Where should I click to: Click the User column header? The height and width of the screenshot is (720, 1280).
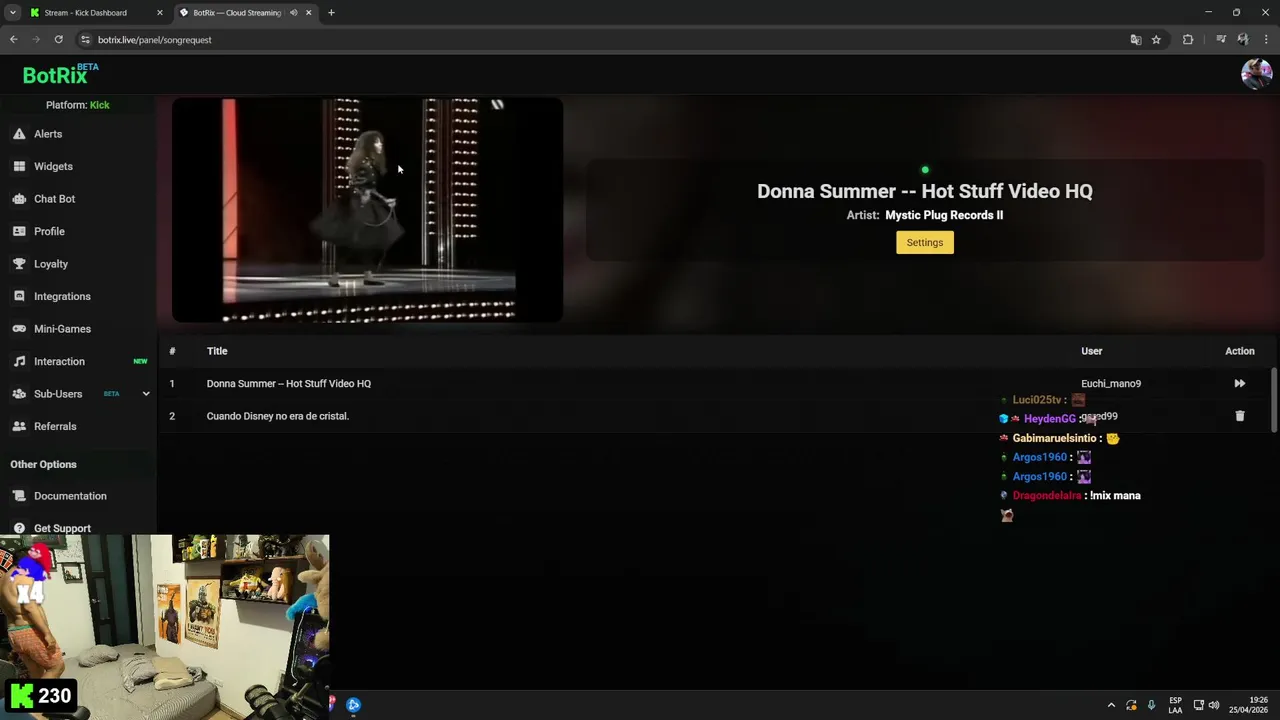[1091, 351]
